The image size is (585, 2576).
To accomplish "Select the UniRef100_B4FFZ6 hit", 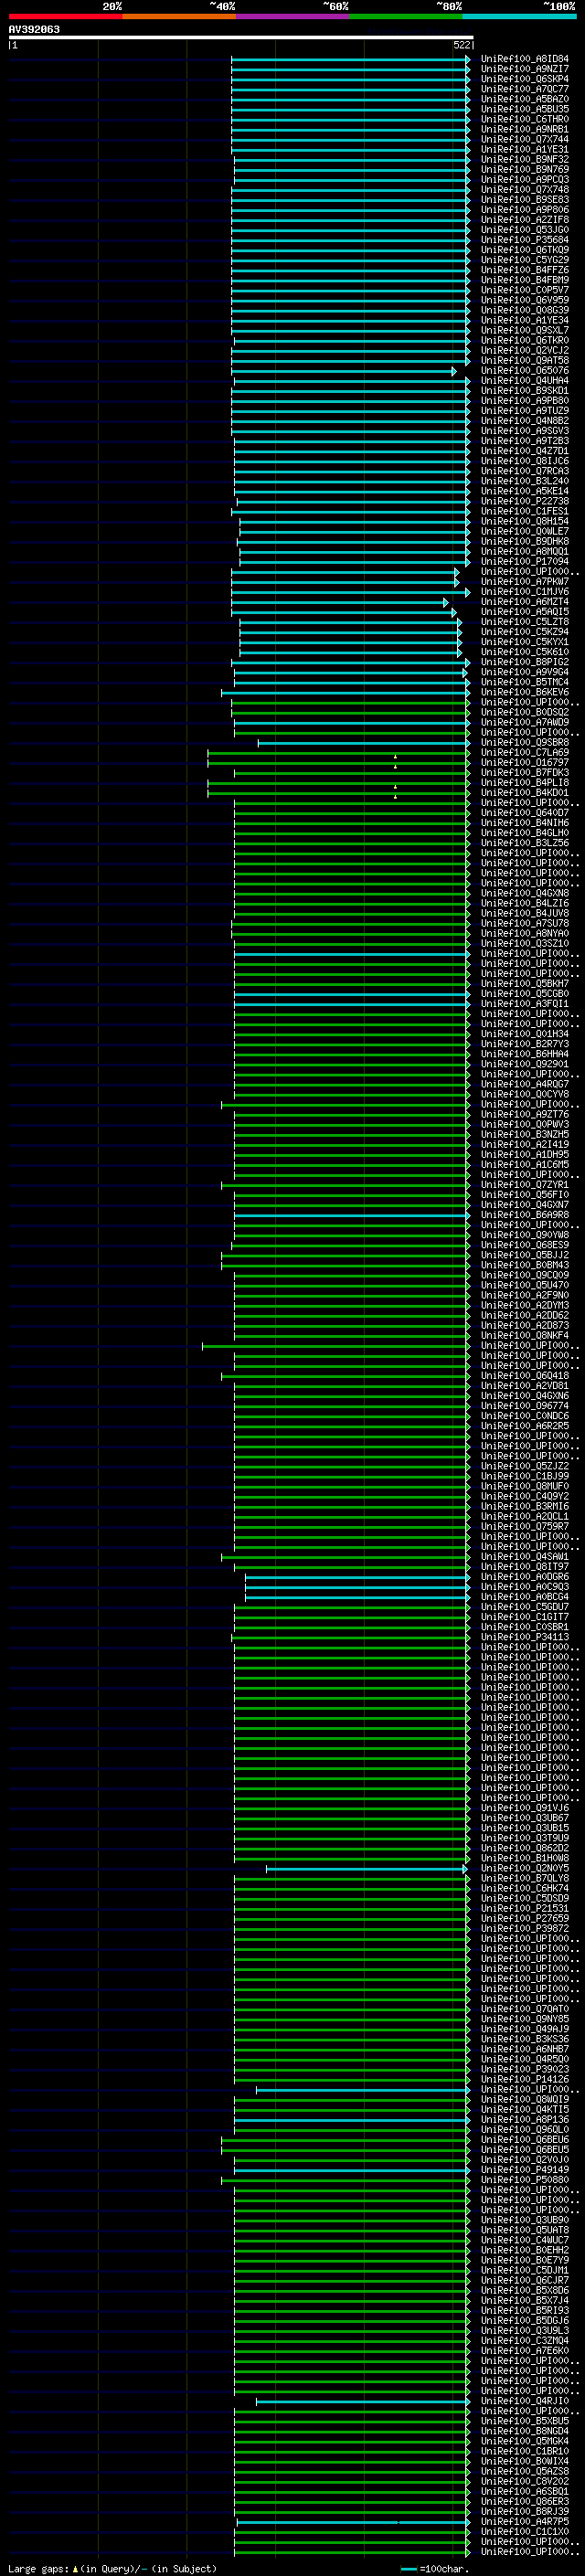I will coord(525,270).
